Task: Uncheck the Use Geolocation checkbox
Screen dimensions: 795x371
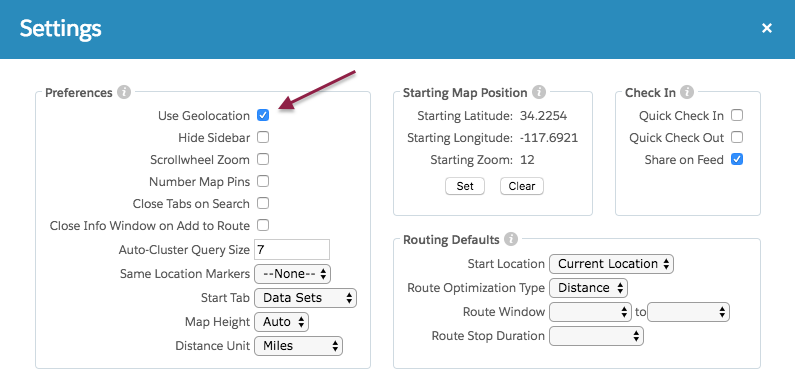Action: (x=263, y=116)
